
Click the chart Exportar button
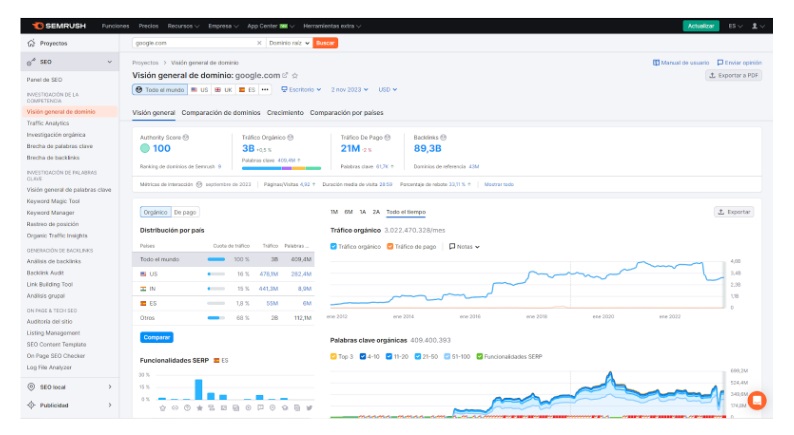click(x=734, y=212)
